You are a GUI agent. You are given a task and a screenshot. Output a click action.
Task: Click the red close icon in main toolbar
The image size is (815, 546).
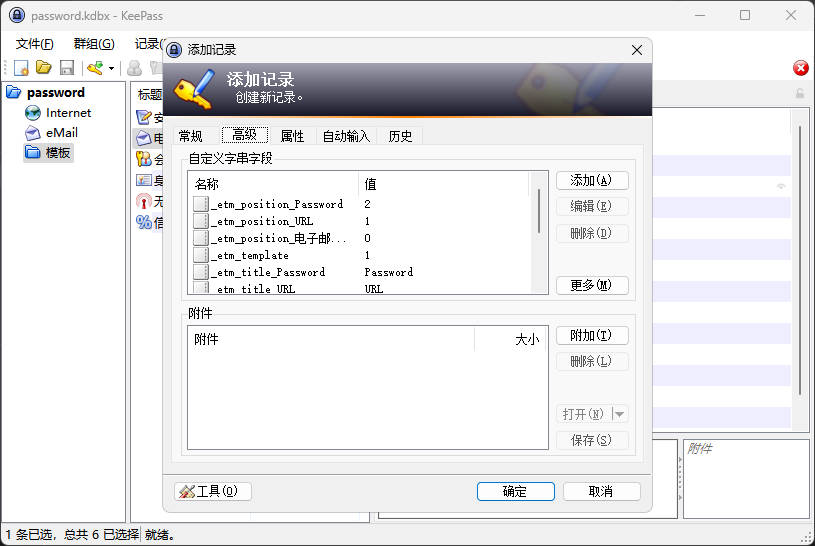[x=800, y=68]
